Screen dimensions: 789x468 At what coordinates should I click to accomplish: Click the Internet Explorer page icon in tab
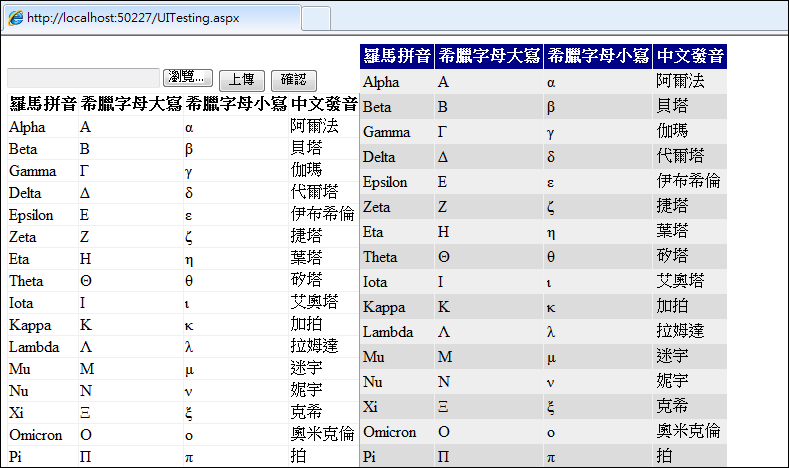tap(16, 18)
